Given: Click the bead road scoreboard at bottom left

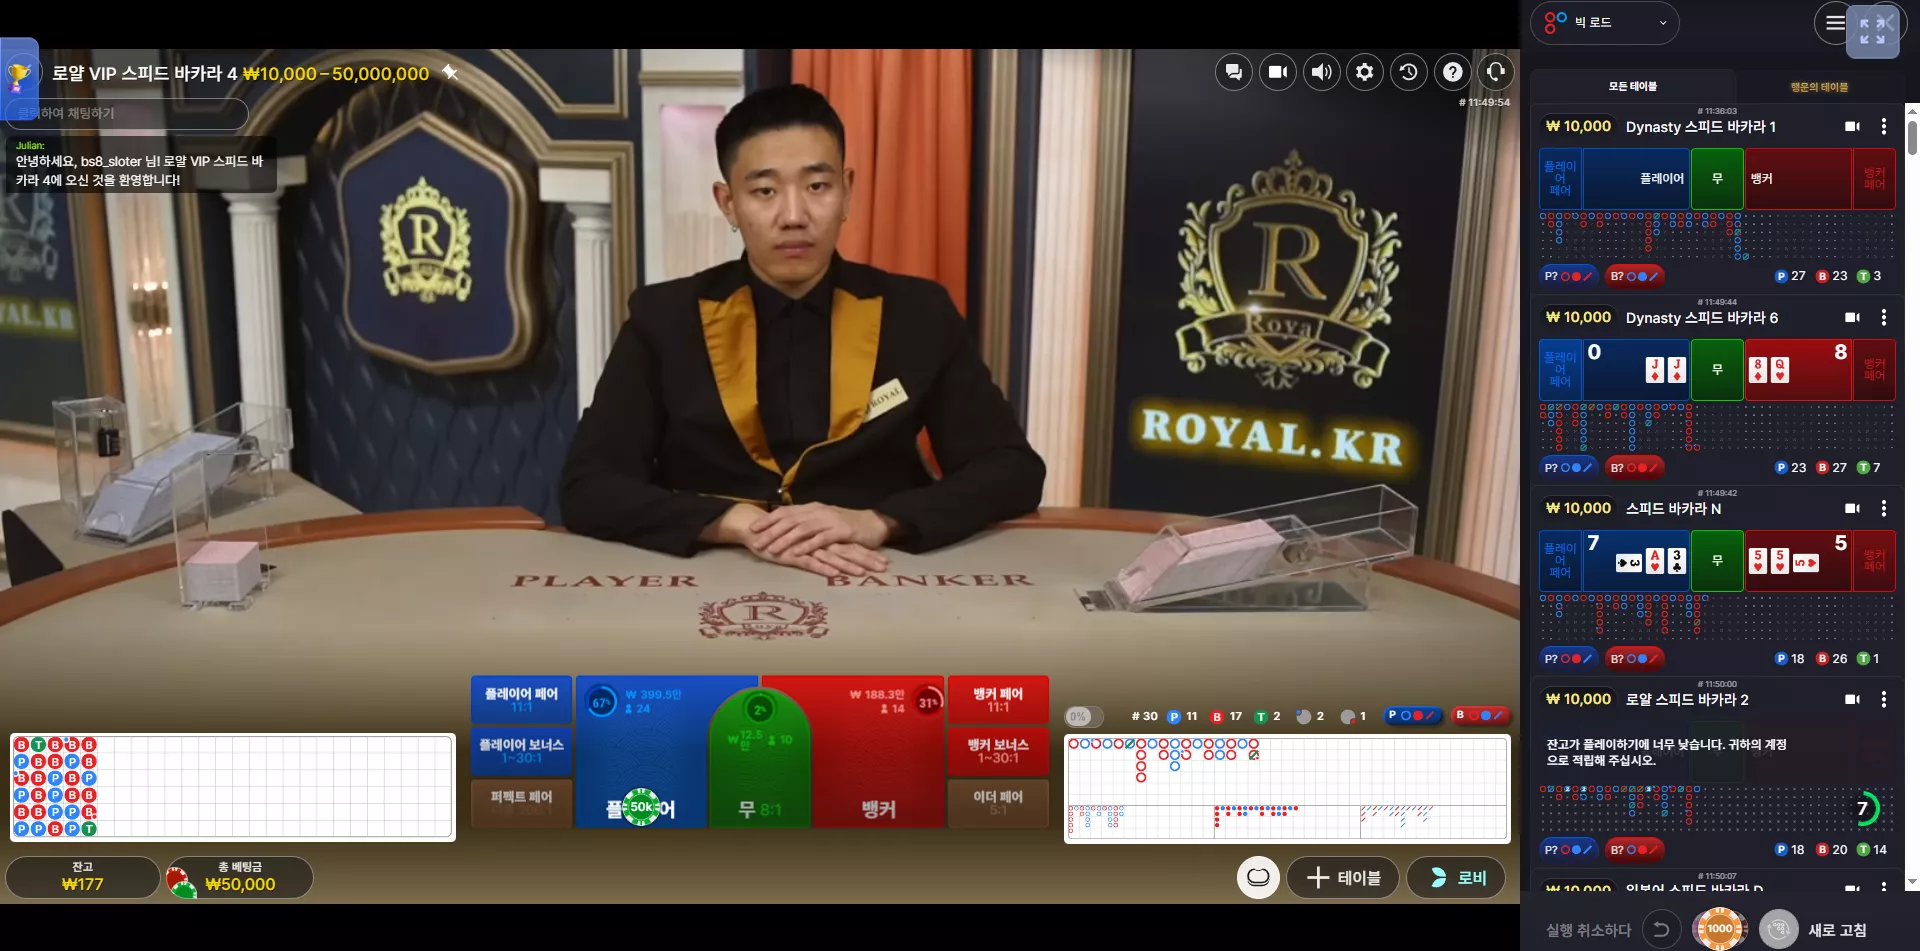Looking at the screenshot, I should coord(232,787).
